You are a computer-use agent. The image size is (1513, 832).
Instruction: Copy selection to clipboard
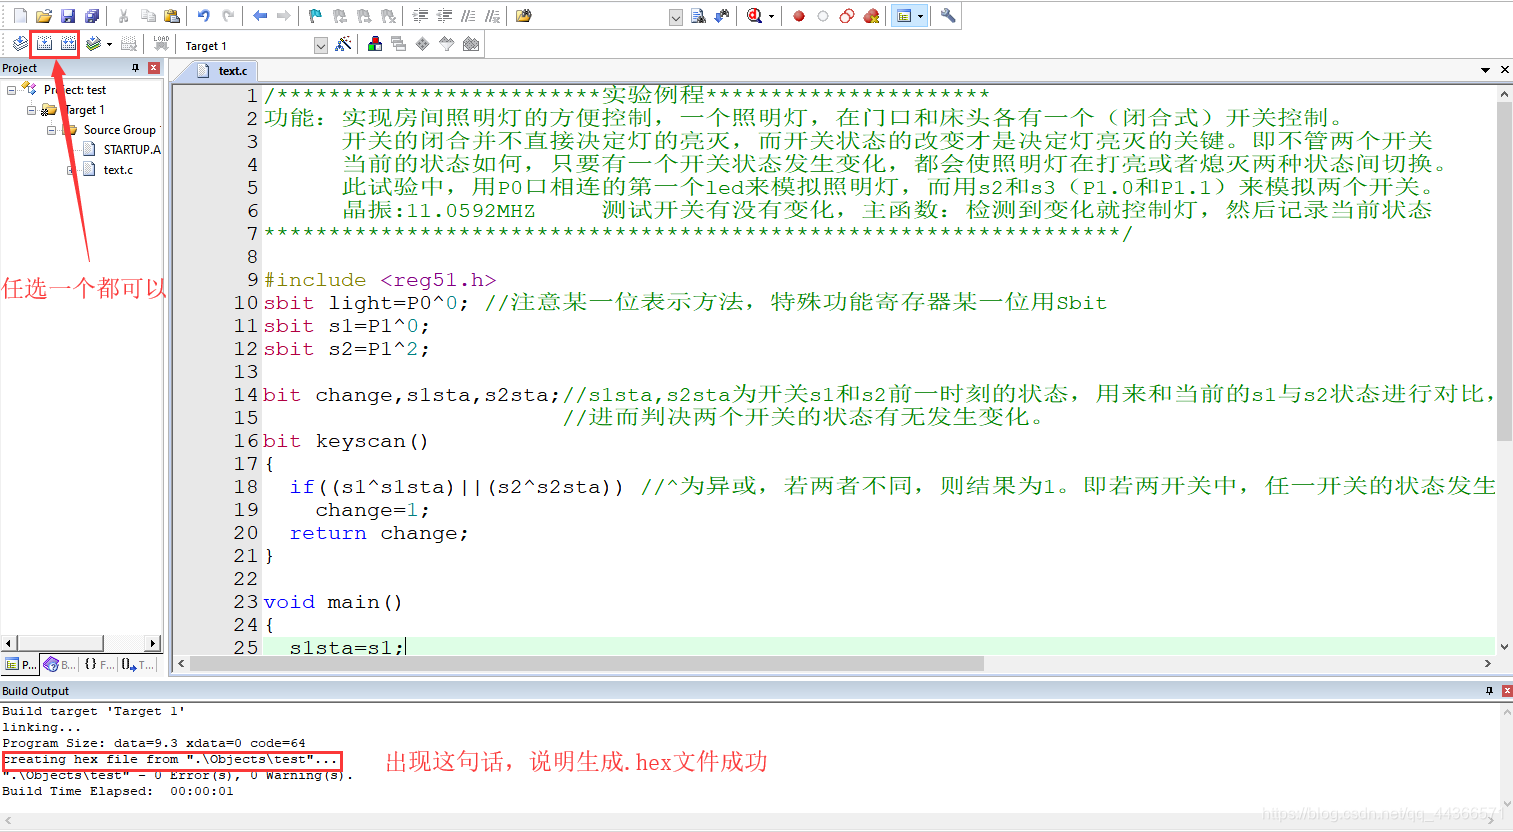(148, 16)
